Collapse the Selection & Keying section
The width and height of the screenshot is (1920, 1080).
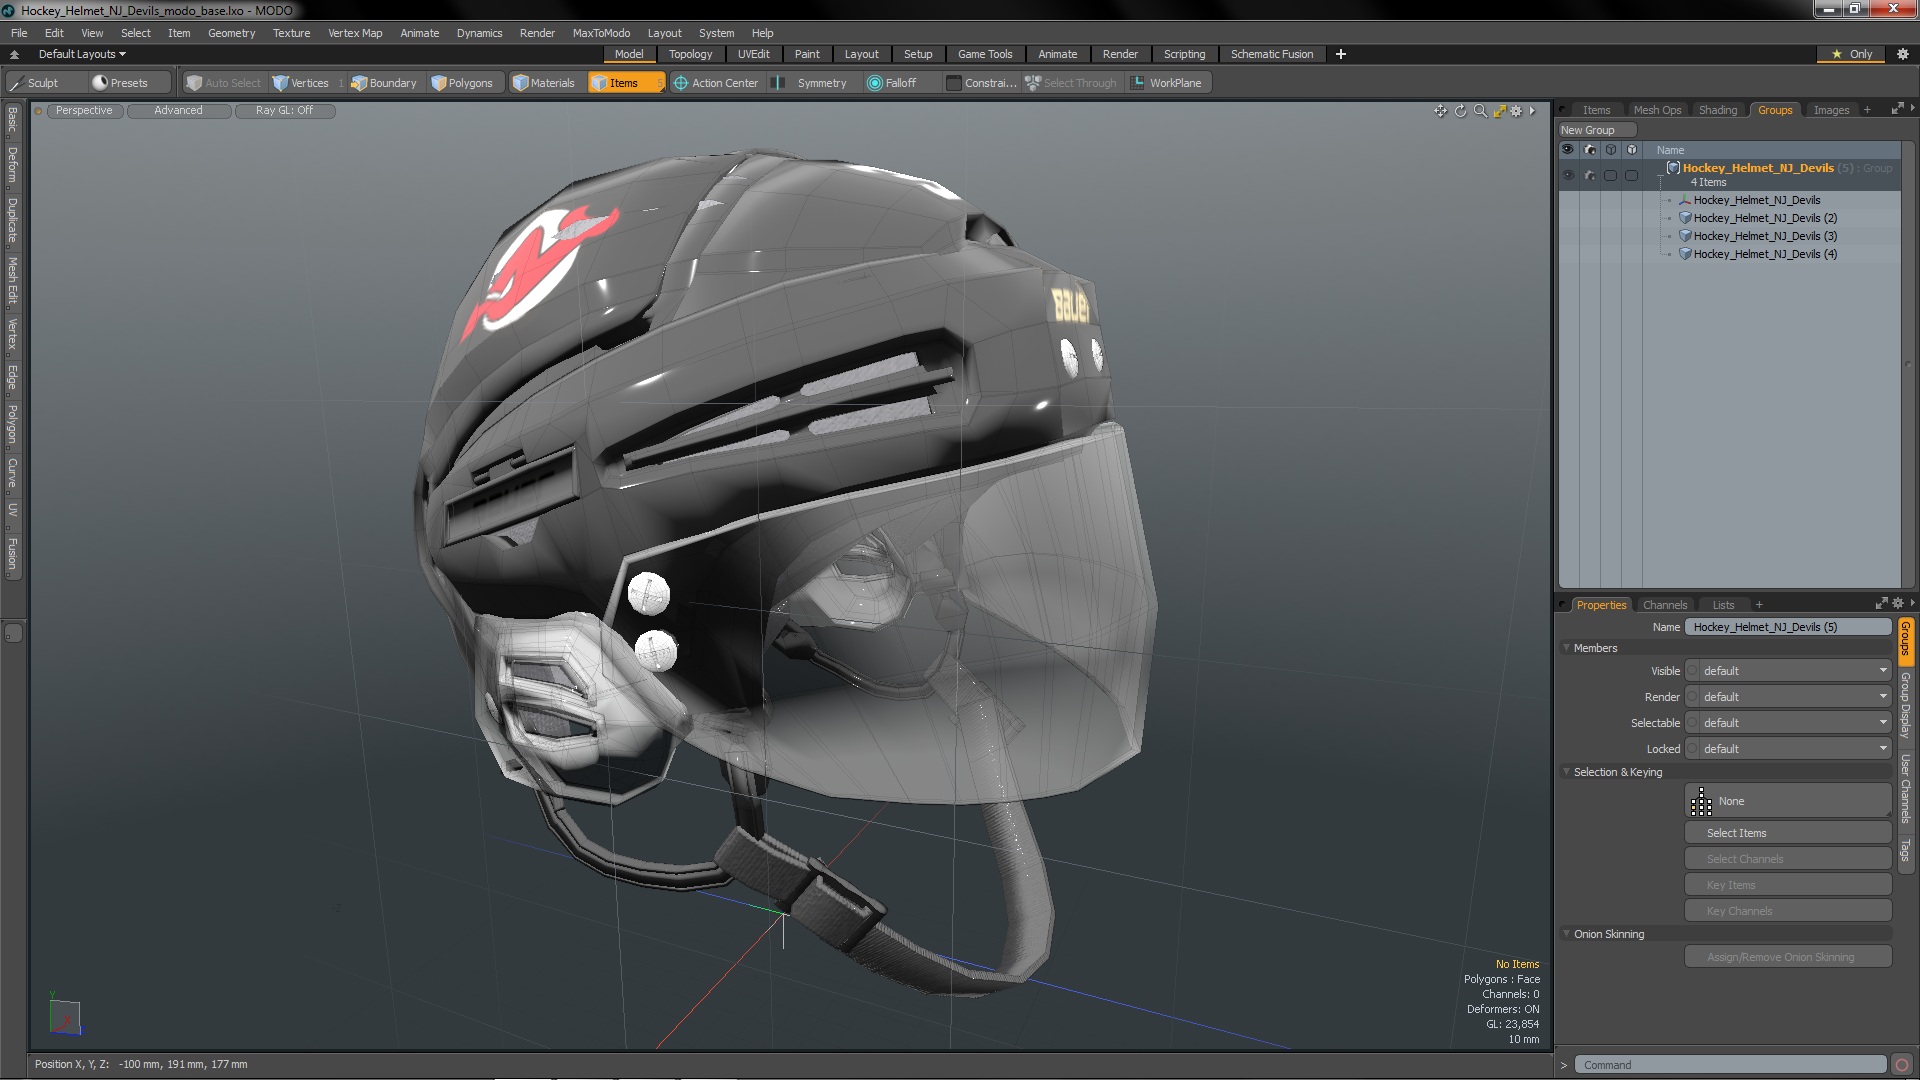pos(1567,772)
